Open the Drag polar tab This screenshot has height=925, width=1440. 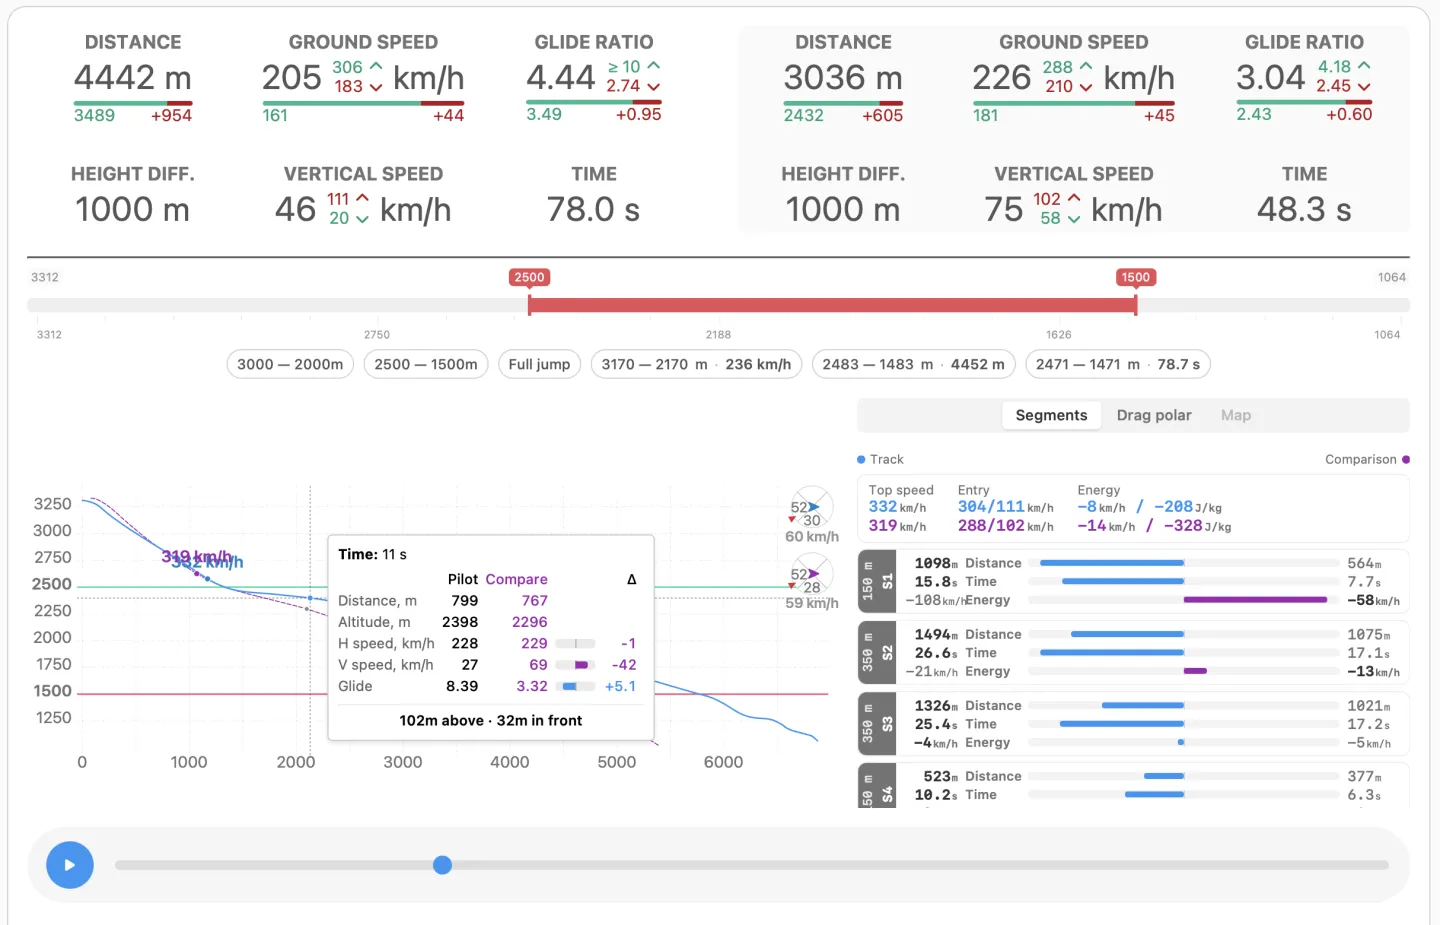click(x=1154, y=415)
